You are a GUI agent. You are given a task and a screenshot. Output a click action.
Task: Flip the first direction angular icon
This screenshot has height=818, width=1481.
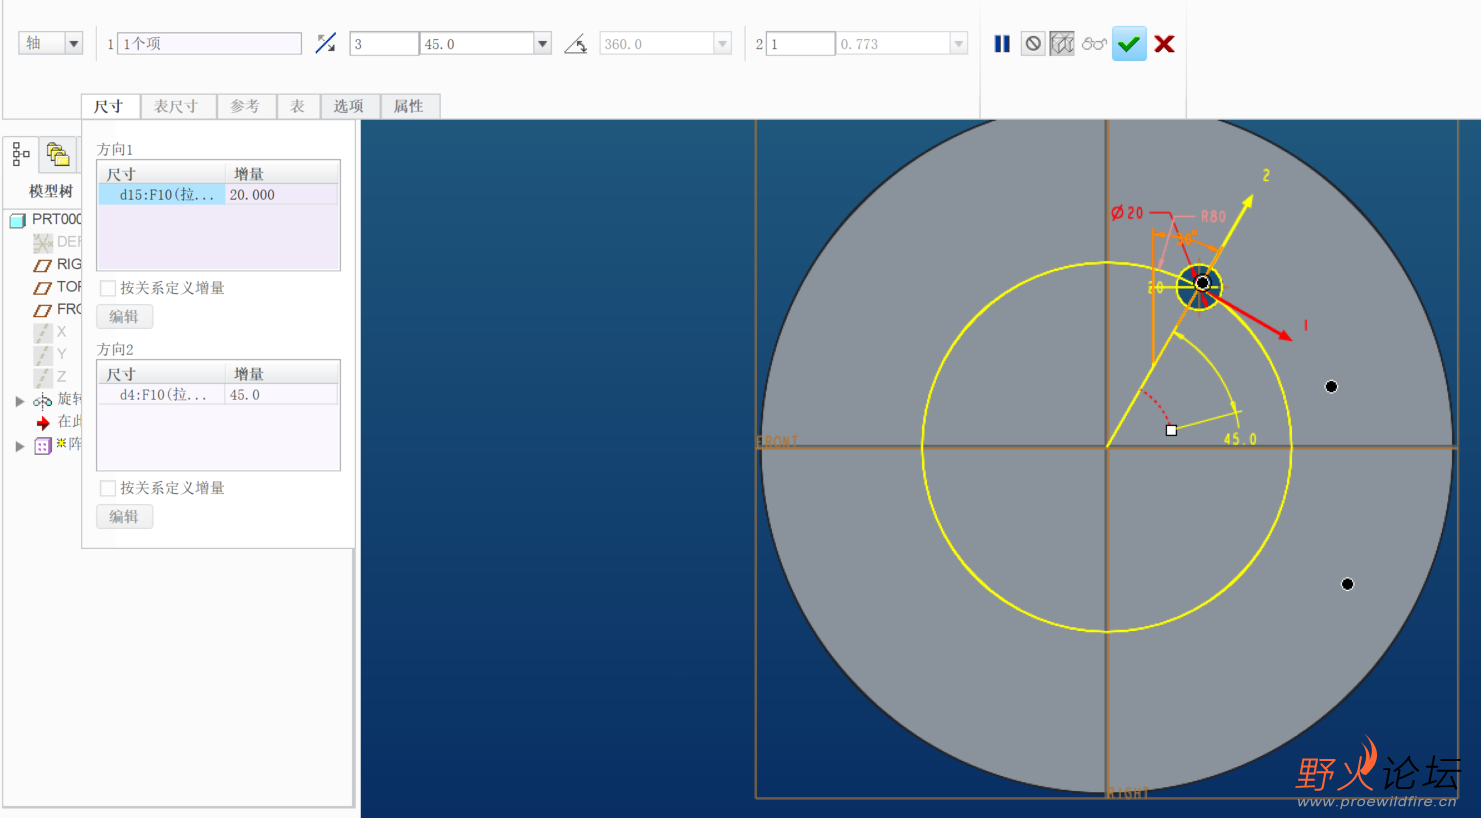tap(326, 43)
